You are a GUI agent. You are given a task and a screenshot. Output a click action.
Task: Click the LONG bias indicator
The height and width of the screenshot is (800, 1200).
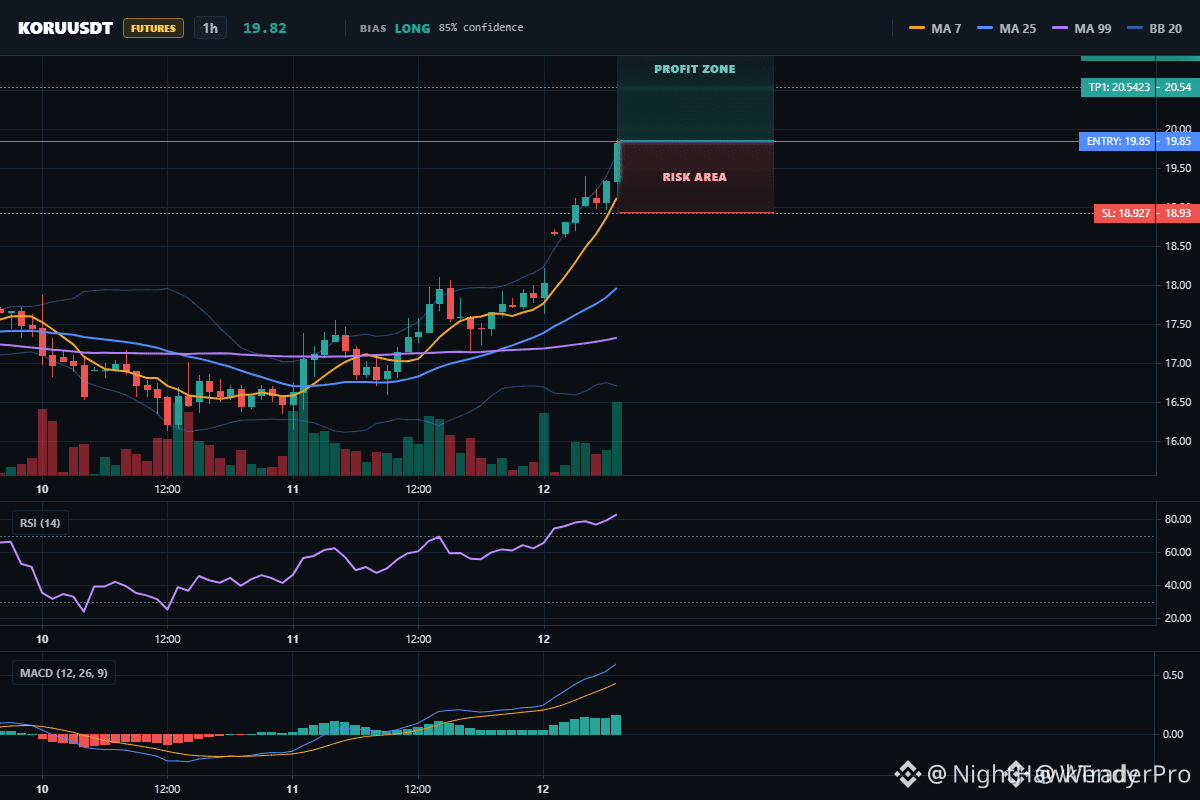click(x=412, y=28)
